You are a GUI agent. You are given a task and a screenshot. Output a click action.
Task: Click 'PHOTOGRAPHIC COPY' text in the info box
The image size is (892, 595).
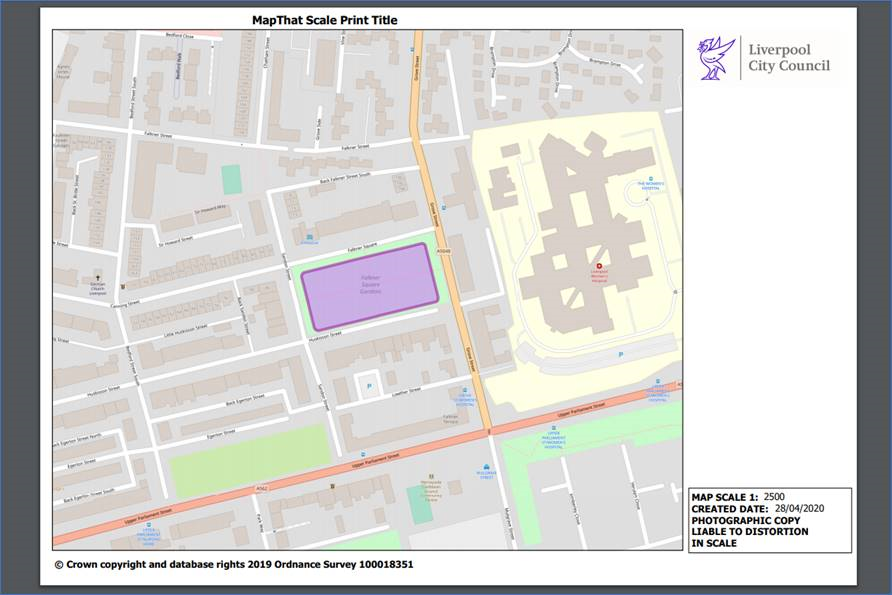point(746,520)
